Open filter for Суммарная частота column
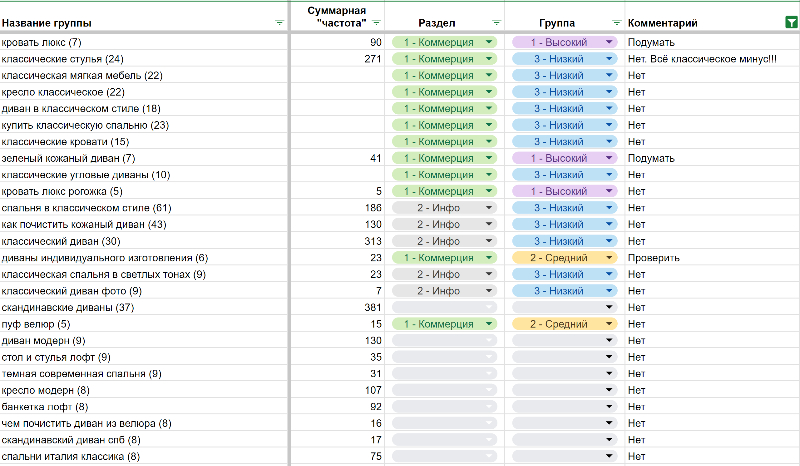Image resolution: width=800 pixels, height=466 pixels. [377, 22]
